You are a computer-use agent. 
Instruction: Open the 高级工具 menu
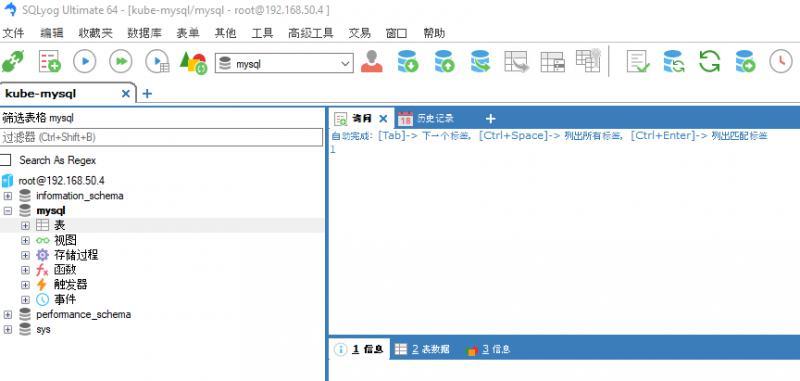[x=311, y=33]
